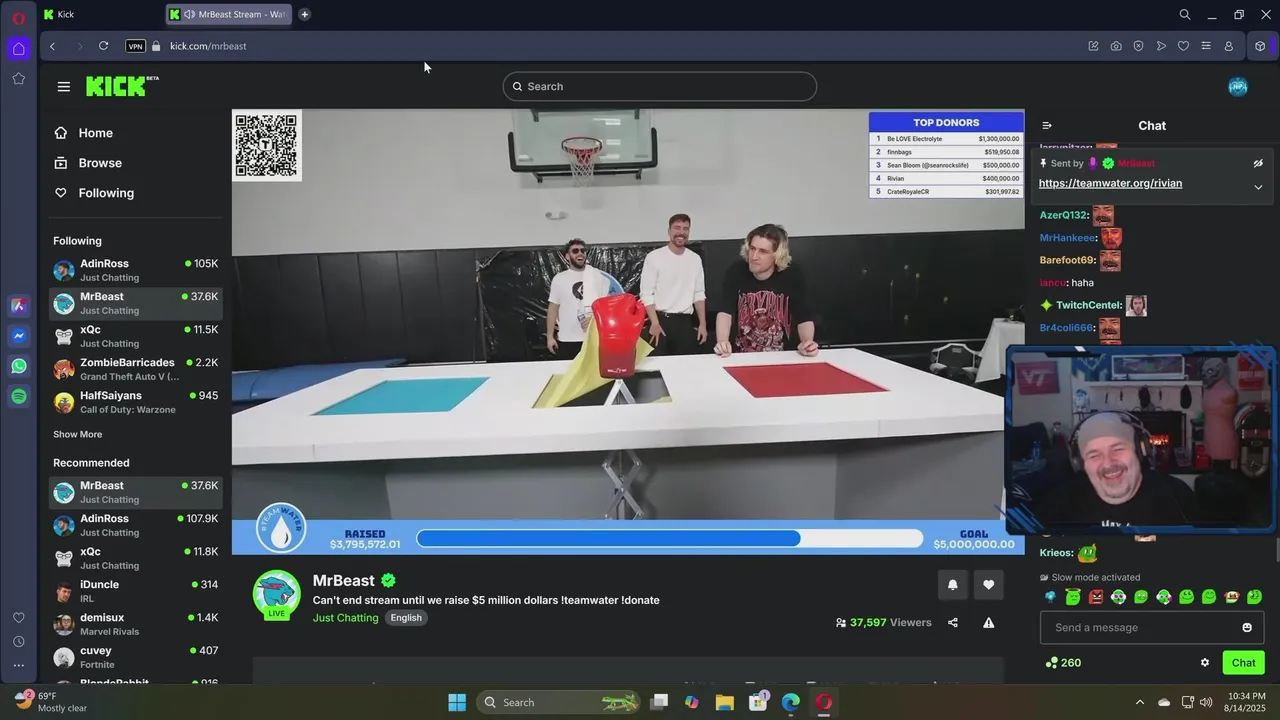Open iDuncle channel in Recommended
The width and height of the screenshot is (1280, 720).
click(x=136, y=591)
